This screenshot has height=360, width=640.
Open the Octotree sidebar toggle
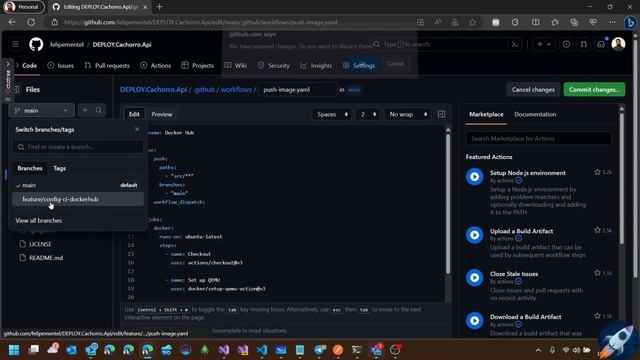7,82
